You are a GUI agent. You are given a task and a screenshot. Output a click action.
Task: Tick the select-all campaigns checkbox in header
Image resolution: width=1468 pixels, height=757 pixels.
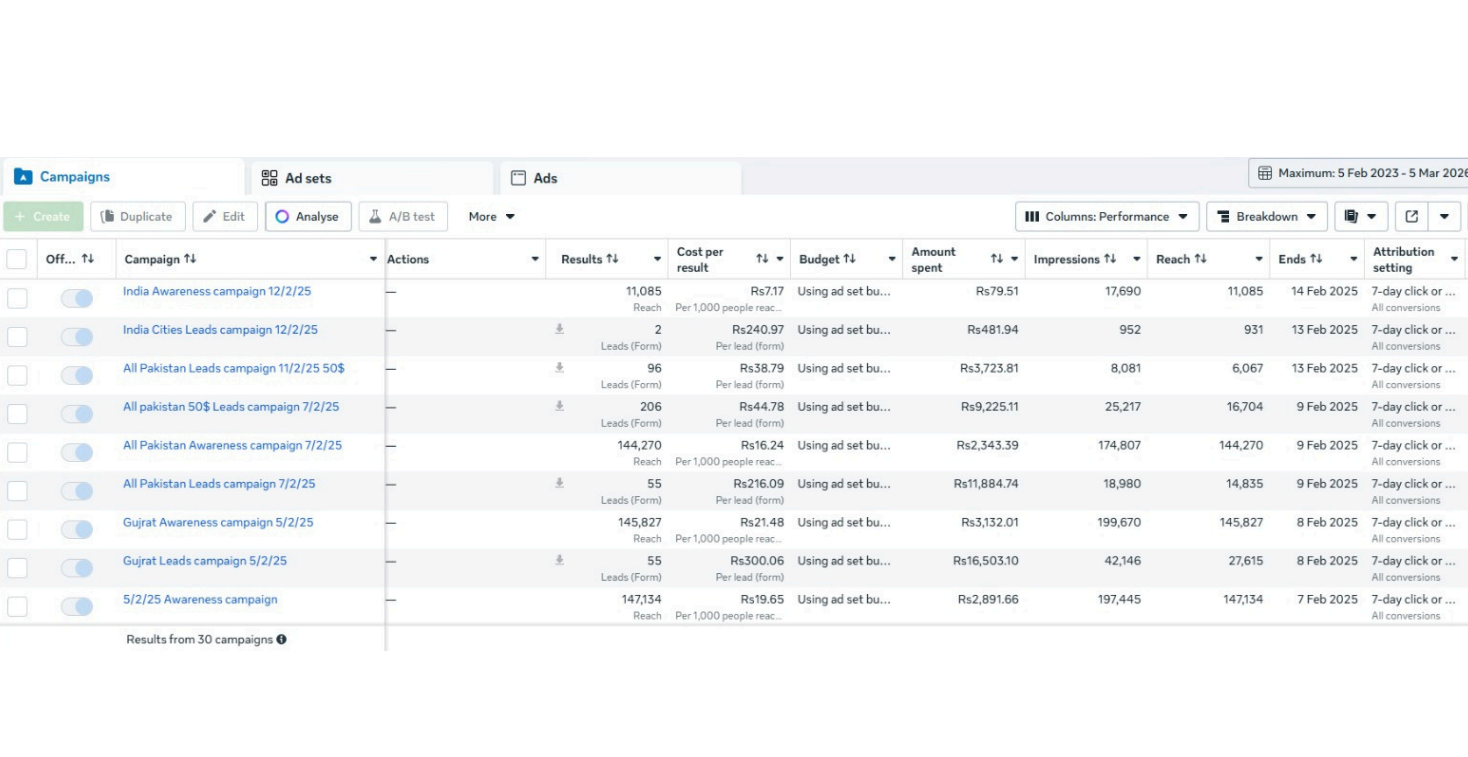pos(17,259)
